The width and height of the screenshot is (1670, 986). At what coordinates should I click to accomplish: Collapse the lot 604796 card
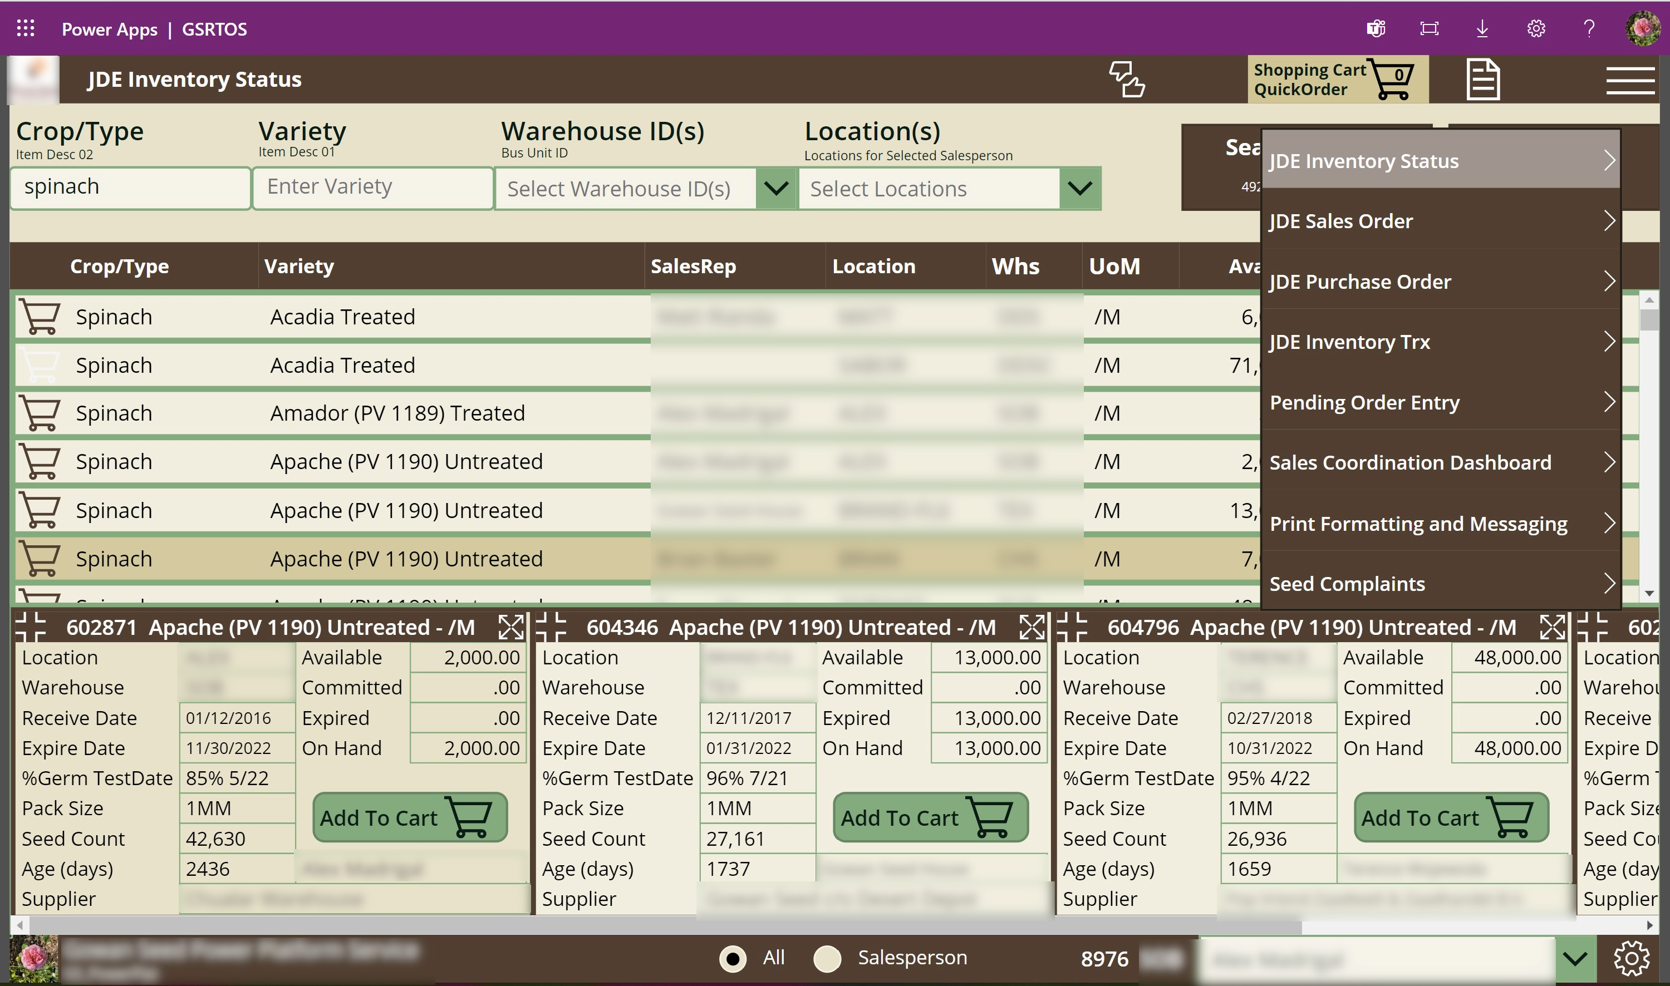point(1072,627)
